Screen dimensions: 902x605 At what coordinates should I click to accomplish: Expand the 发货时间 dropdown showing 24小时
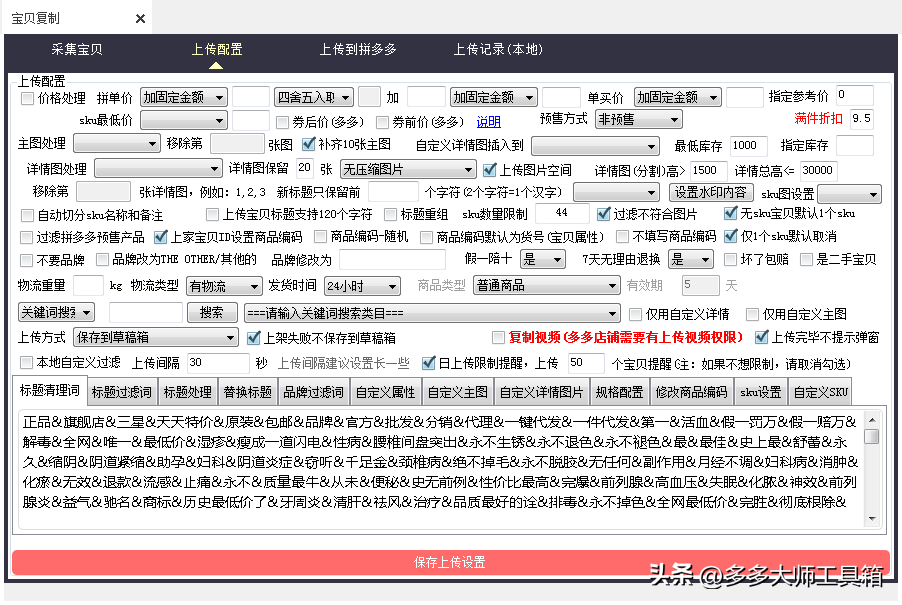tap(362, 285)
